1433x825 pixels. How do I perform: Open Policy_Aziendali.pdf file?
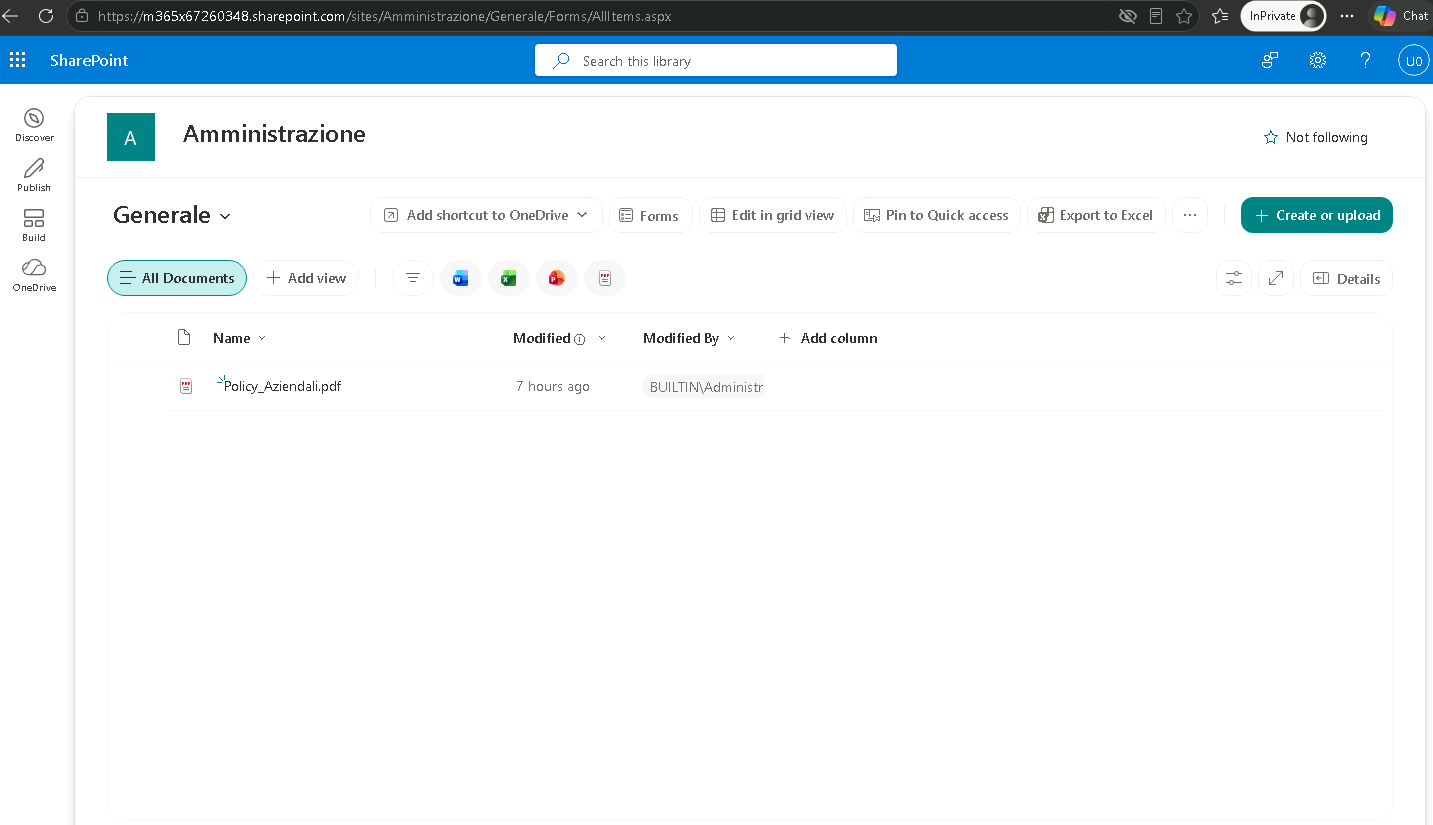tap(282, 386)
